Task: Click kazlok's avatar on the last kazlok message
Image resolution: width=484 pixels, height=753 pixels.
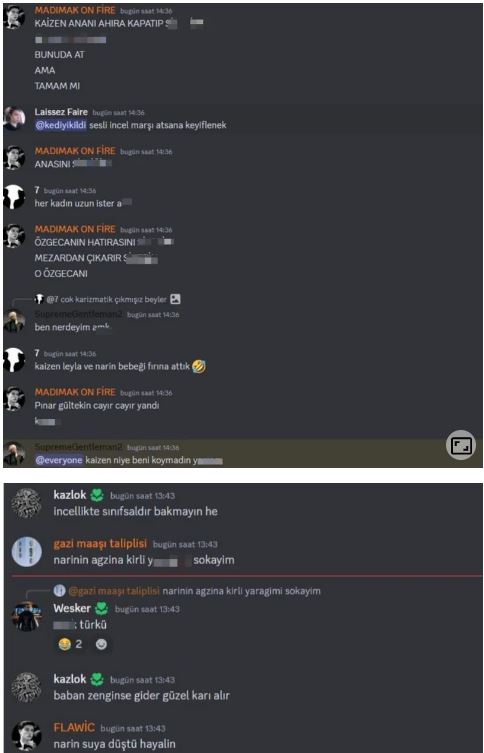Action: click(x=26, y=687)
